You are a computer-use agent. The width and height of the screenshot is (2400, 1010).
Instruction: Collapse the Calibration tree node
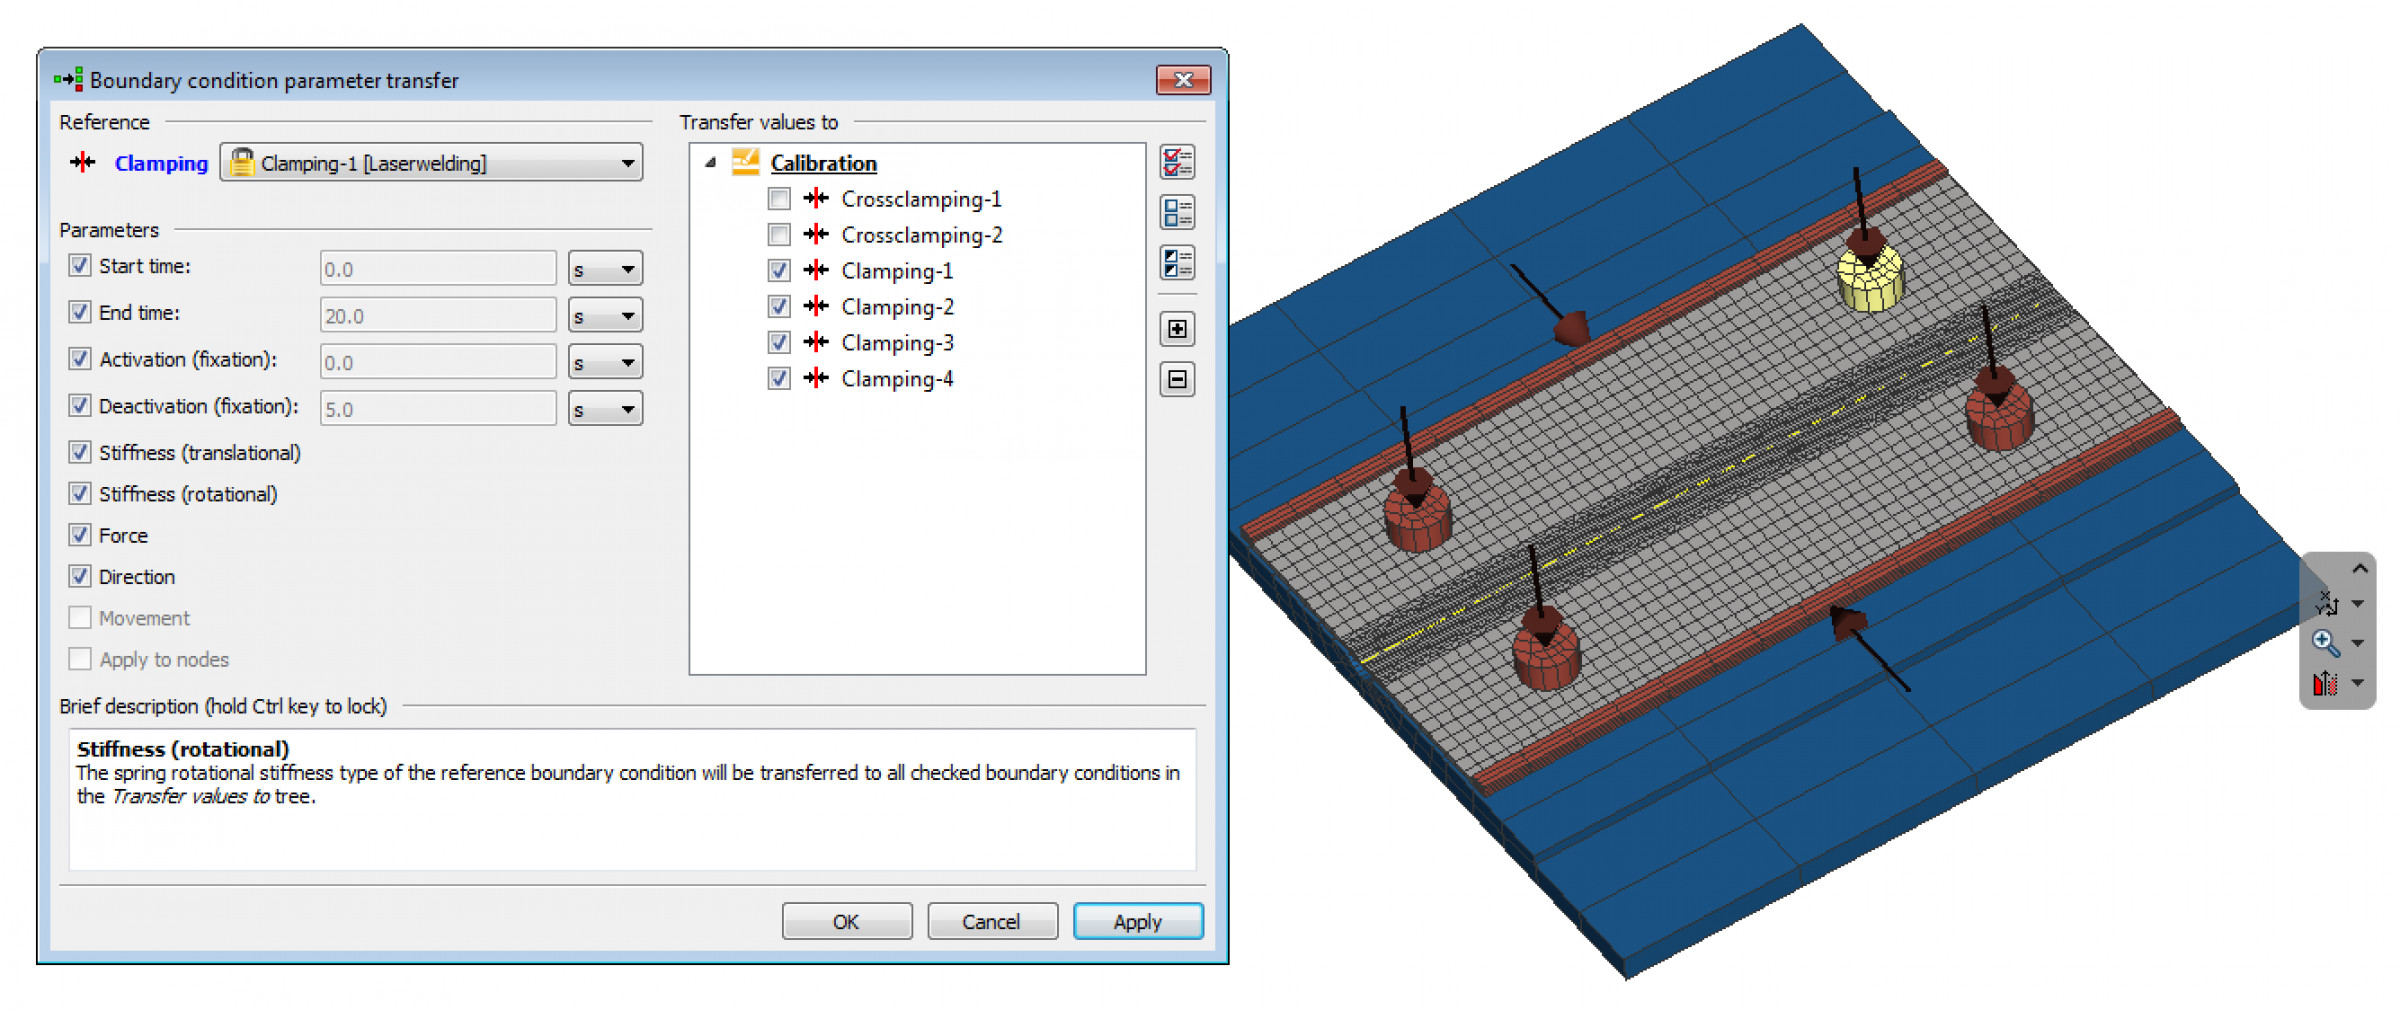[x=710, y=163]
